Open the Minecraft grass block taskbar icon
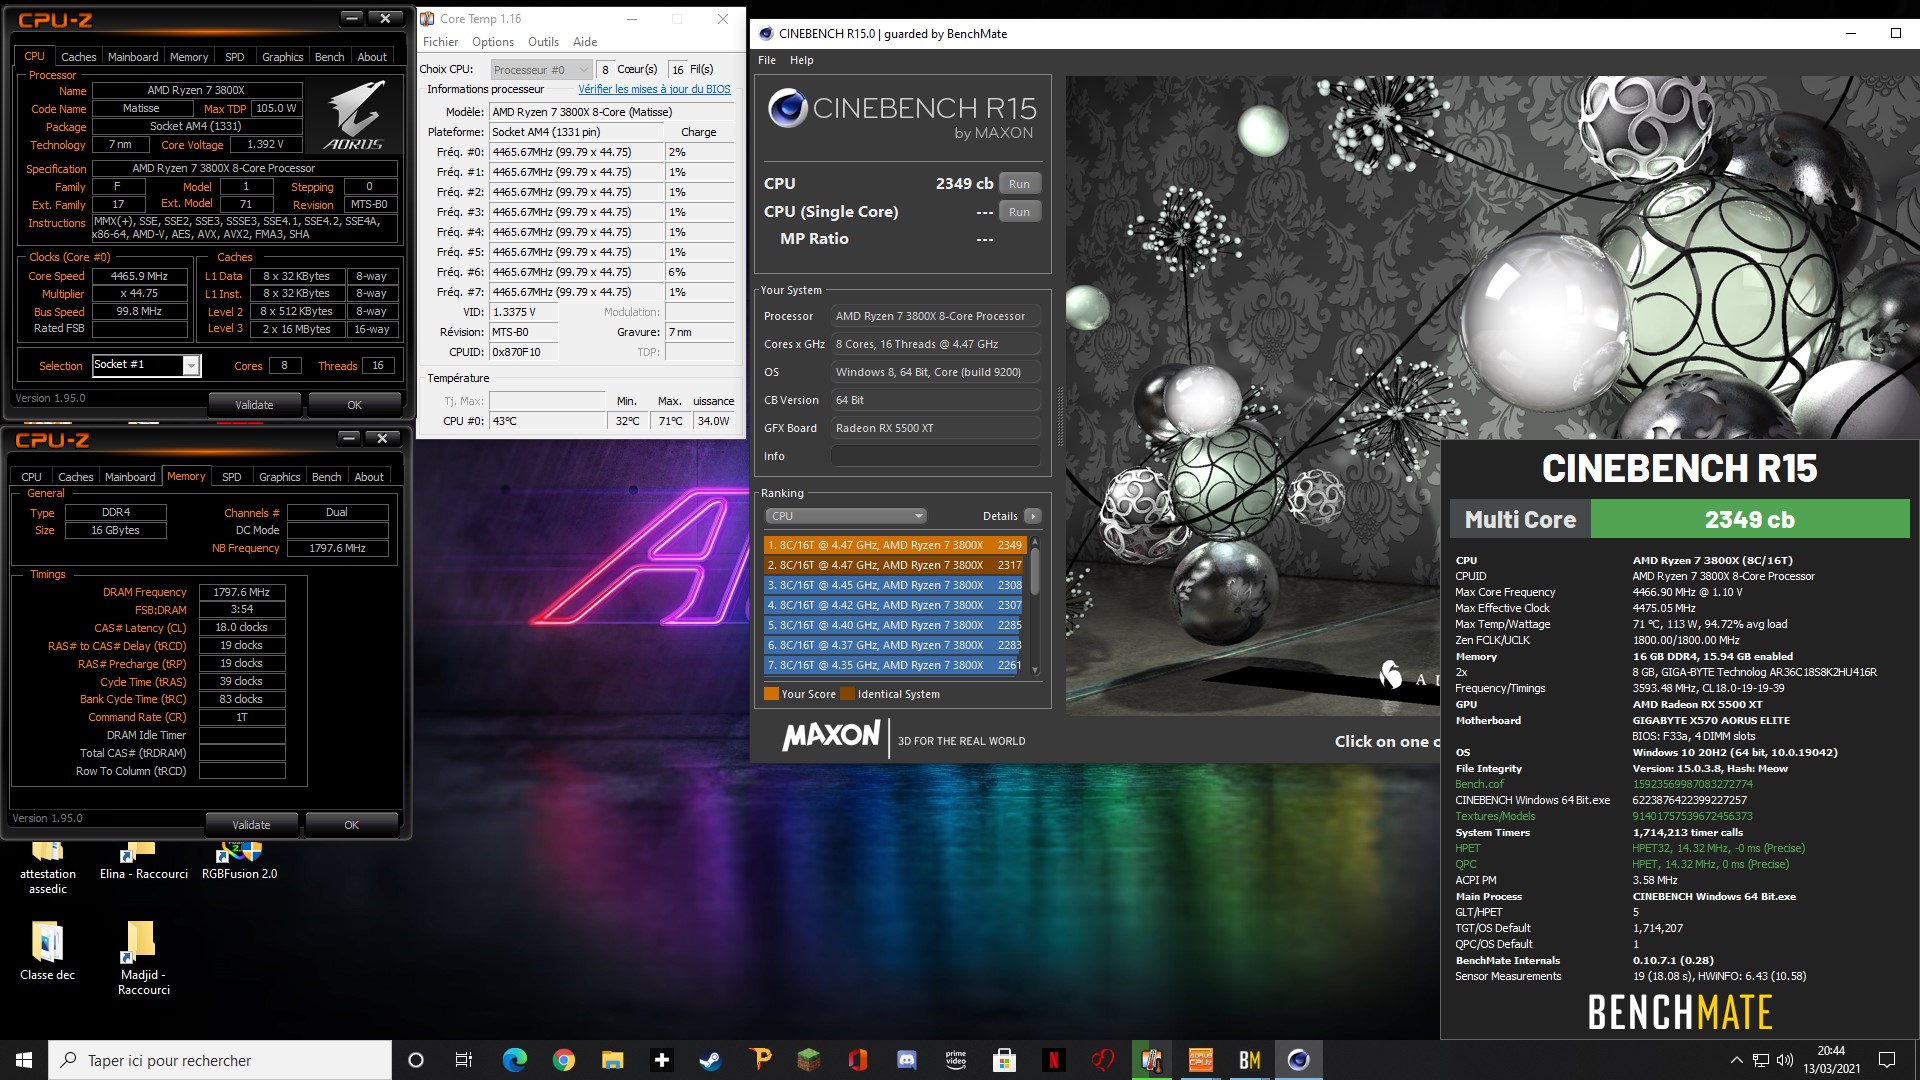Image resolution: width=1920 pixels, height=1080 pixels. 808,1060
